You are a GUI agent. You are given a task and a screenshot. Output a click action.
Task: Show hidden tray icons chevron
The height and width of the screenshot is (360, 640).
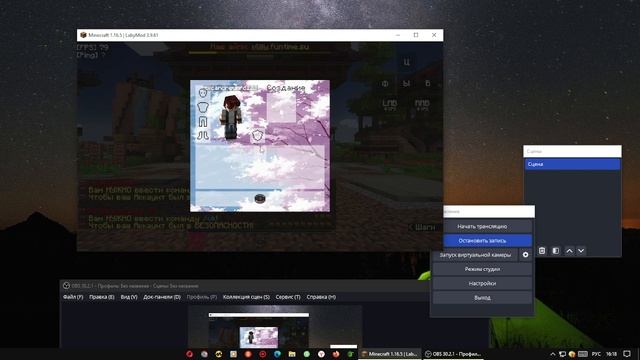[x=553, y=354]
